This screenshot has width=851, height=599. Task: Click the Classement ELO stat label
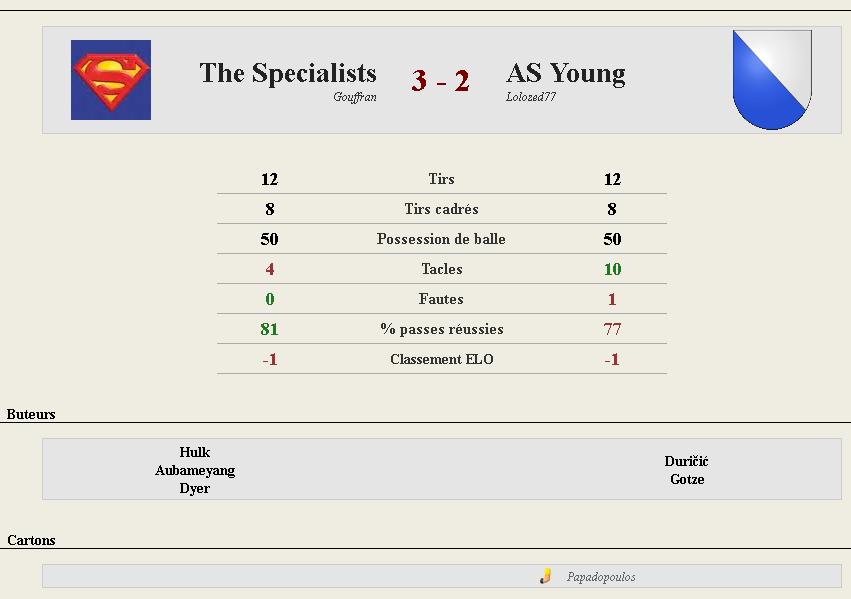coord(442,359)
